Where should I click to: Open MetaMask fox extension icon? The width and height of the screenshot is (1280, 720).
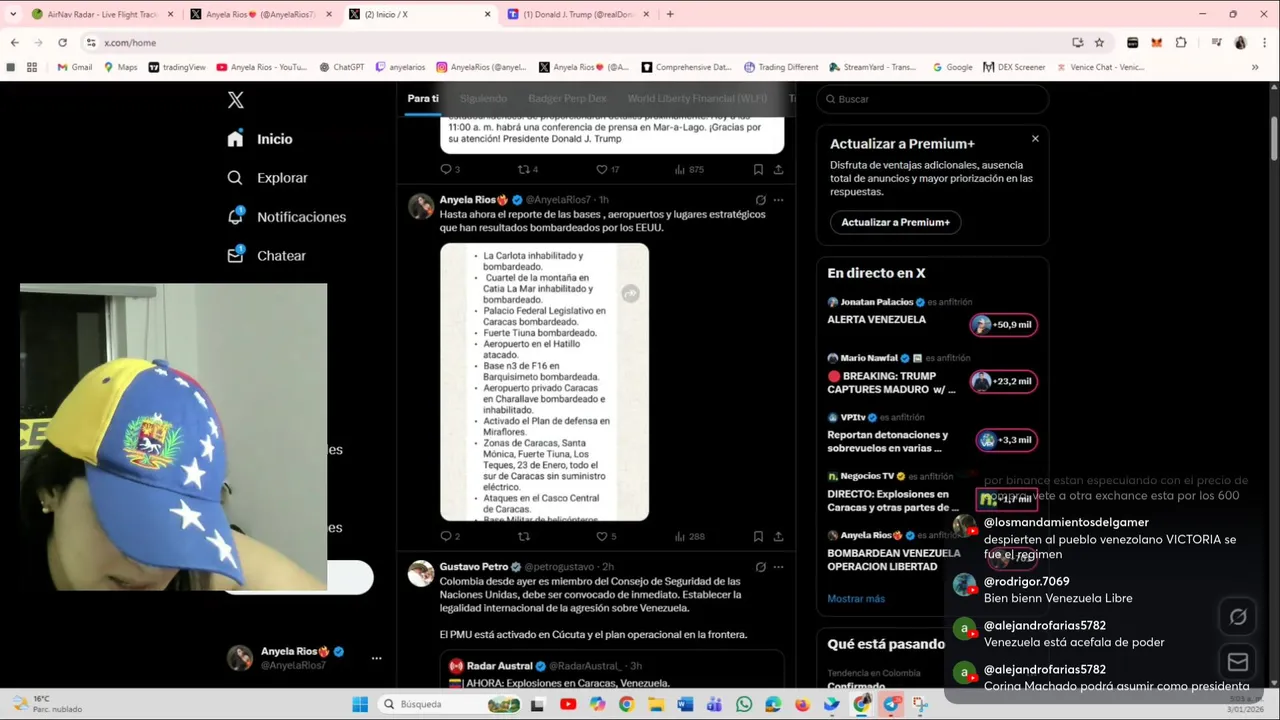(x=1157, y=43)
